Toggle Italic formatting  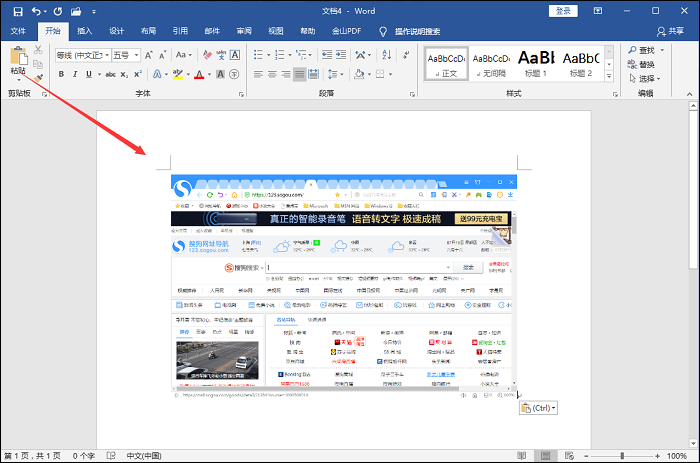[75, 74]
